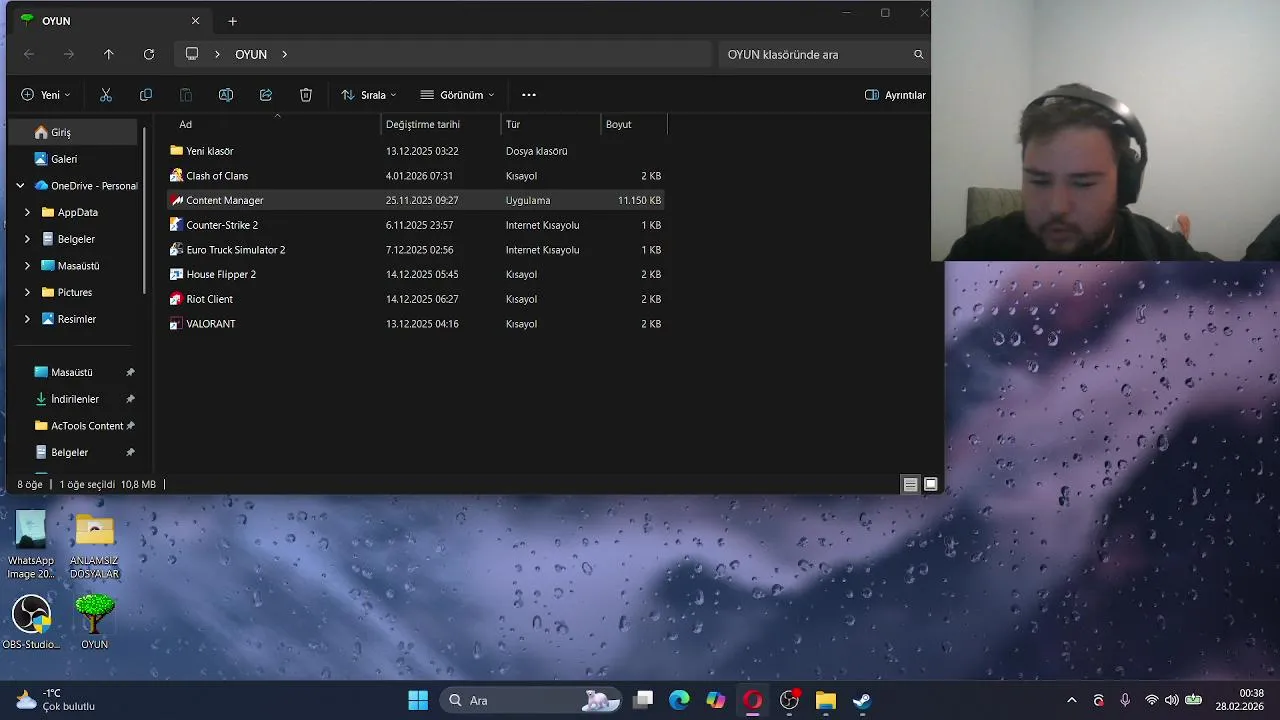
Task: Click the search magnifier icon
Action: click(918, 54)
